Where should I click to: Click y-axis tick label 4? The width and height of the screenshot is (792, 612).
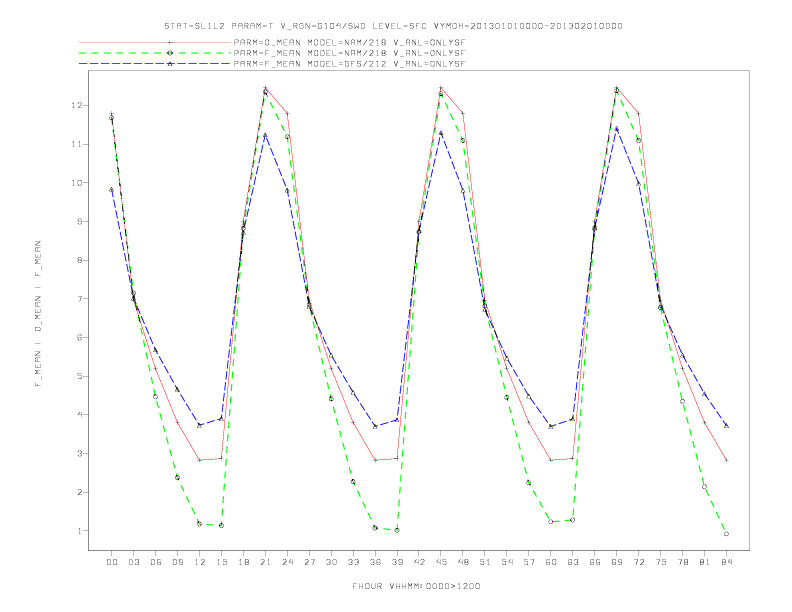coord(79,415)
